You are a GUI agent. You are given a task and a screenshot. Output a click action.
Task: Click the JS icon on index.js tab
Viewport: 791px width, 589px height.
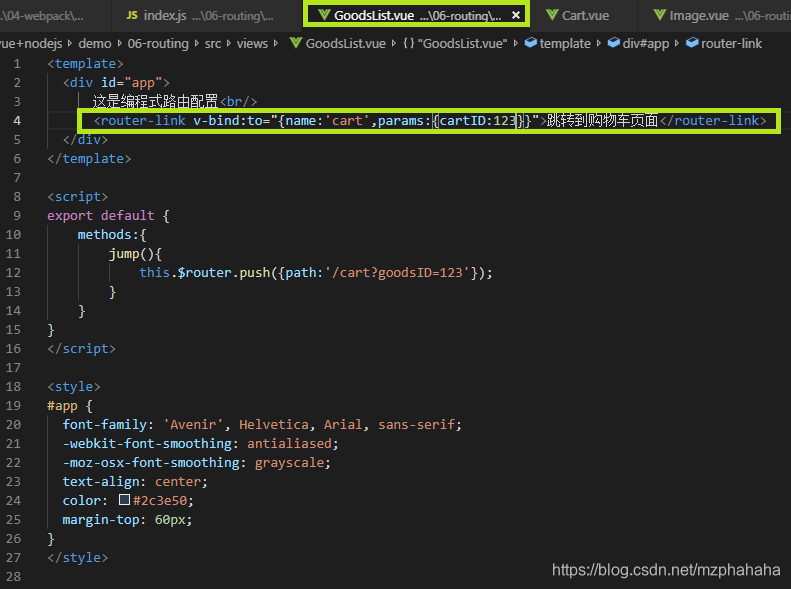coord(132,15)
